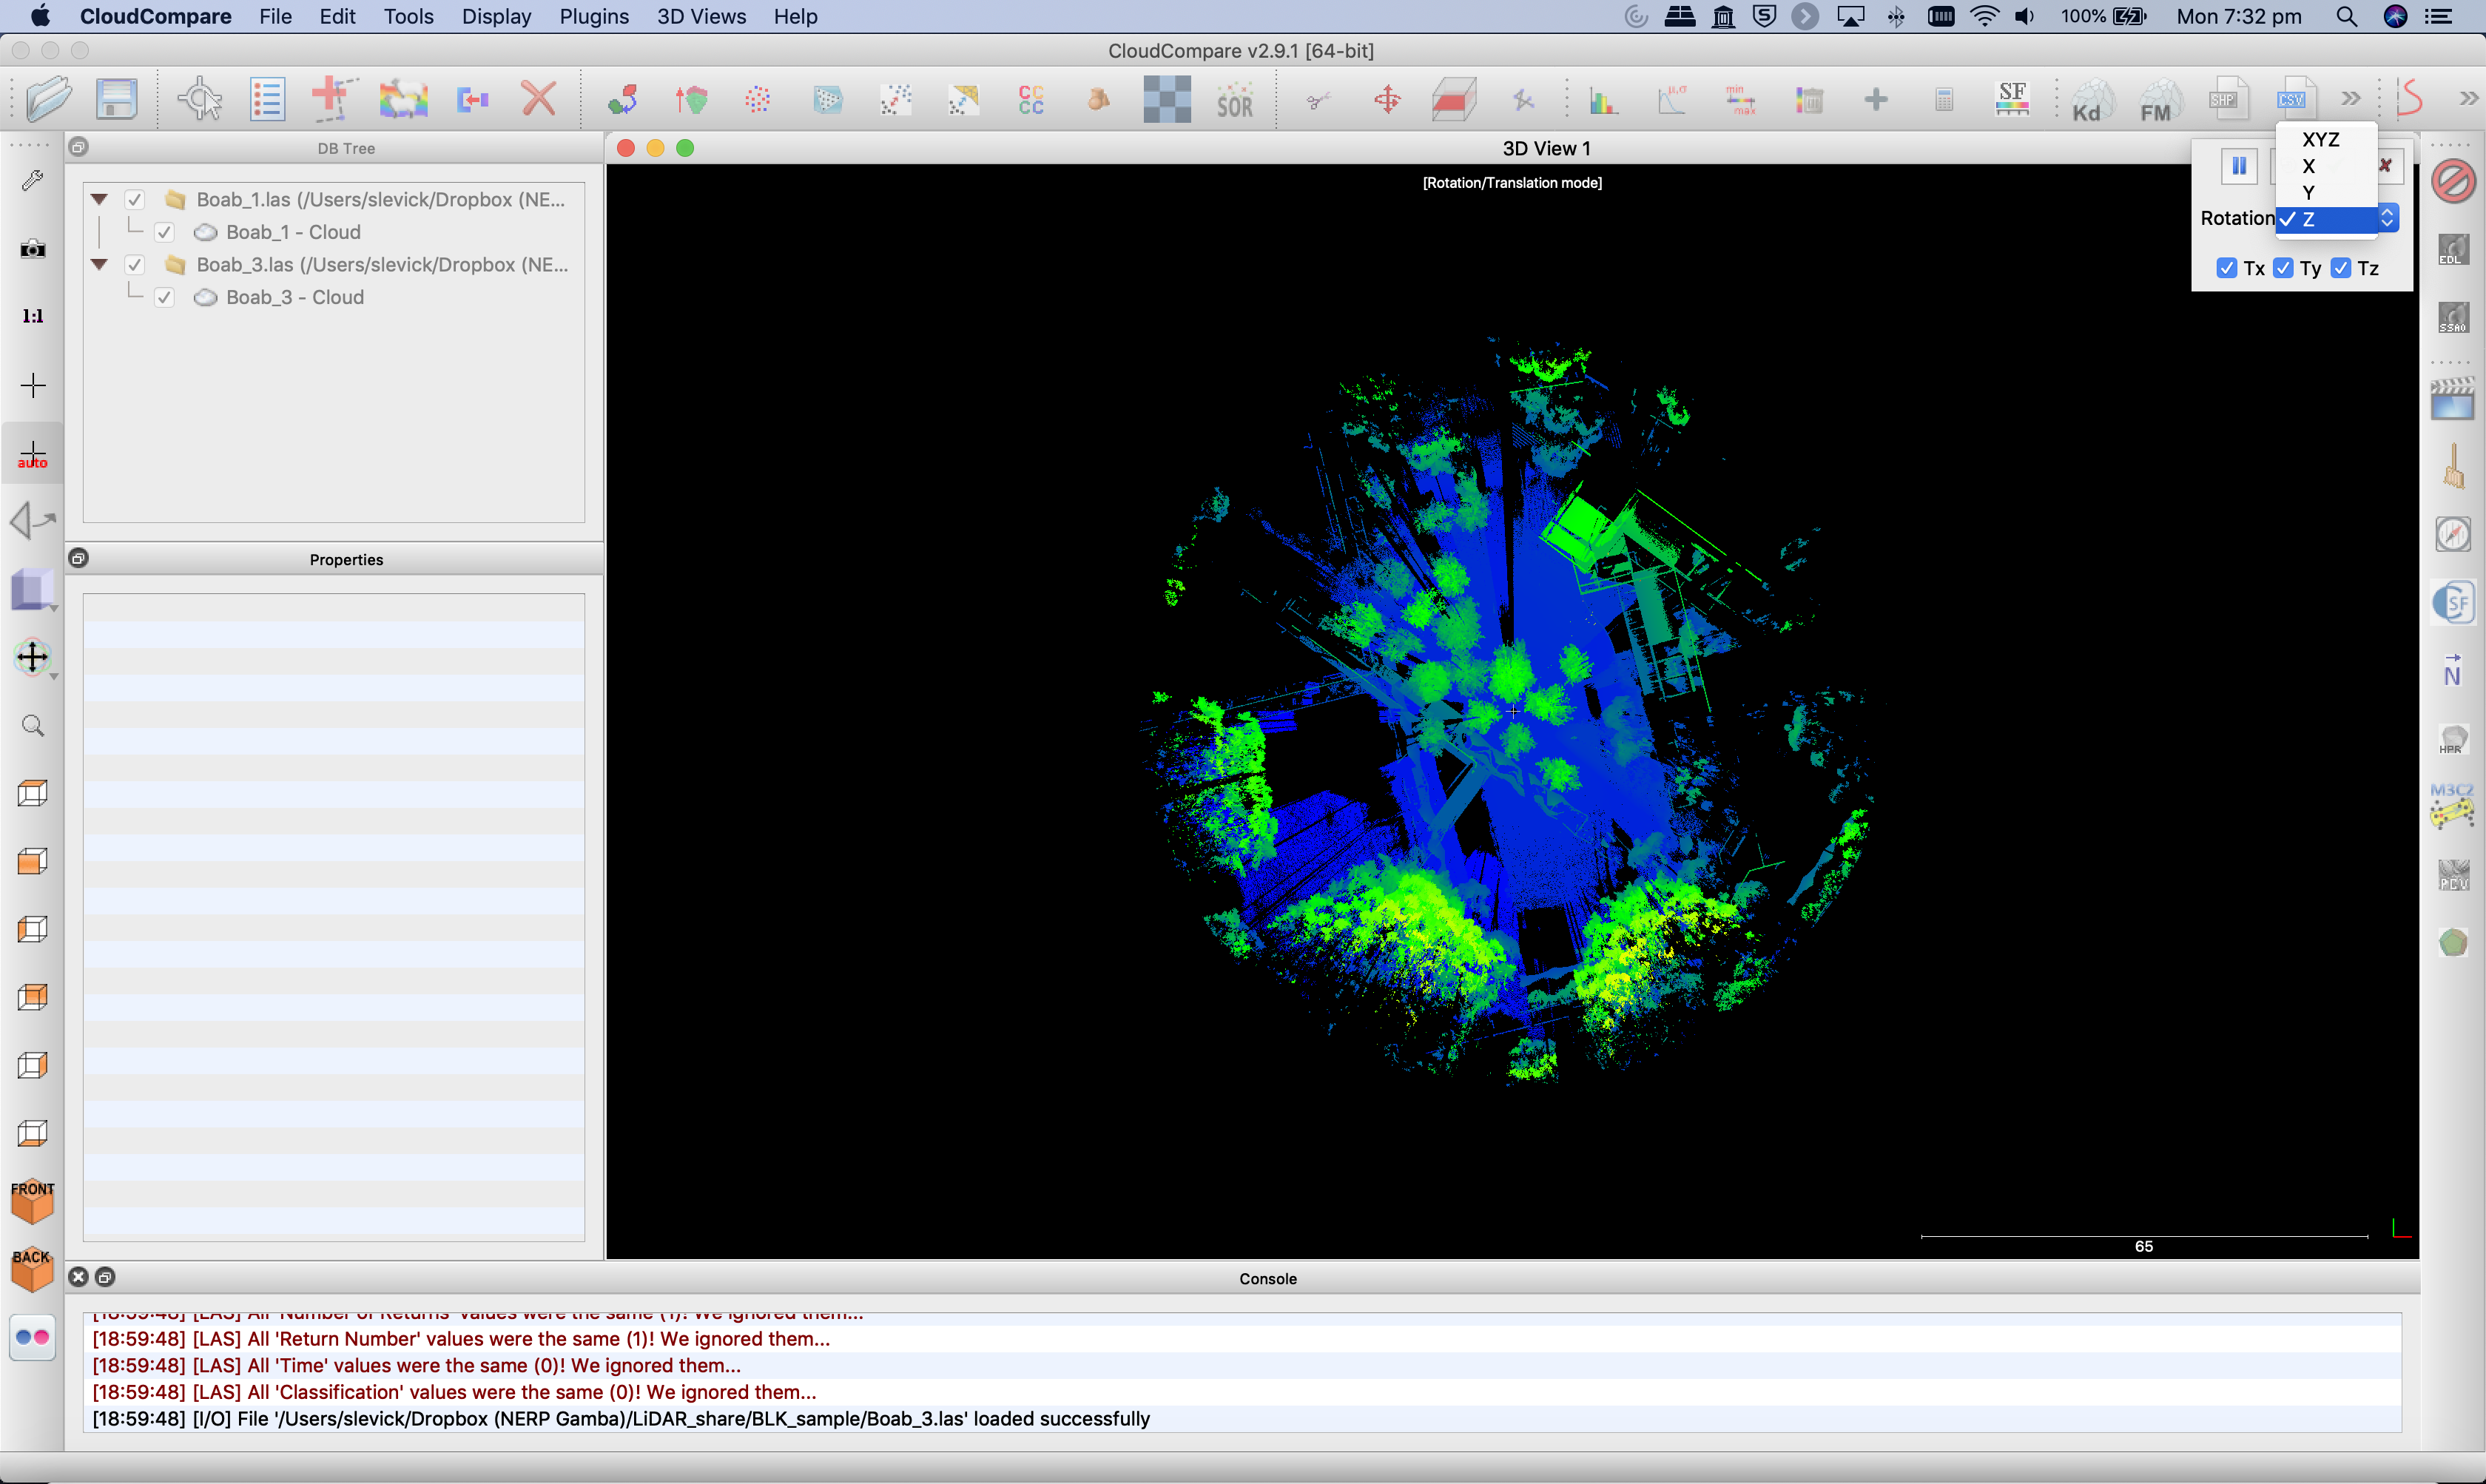Screen dimensions: 2486x1484
Task: Open the Tools menu
Action: (408, 16)
